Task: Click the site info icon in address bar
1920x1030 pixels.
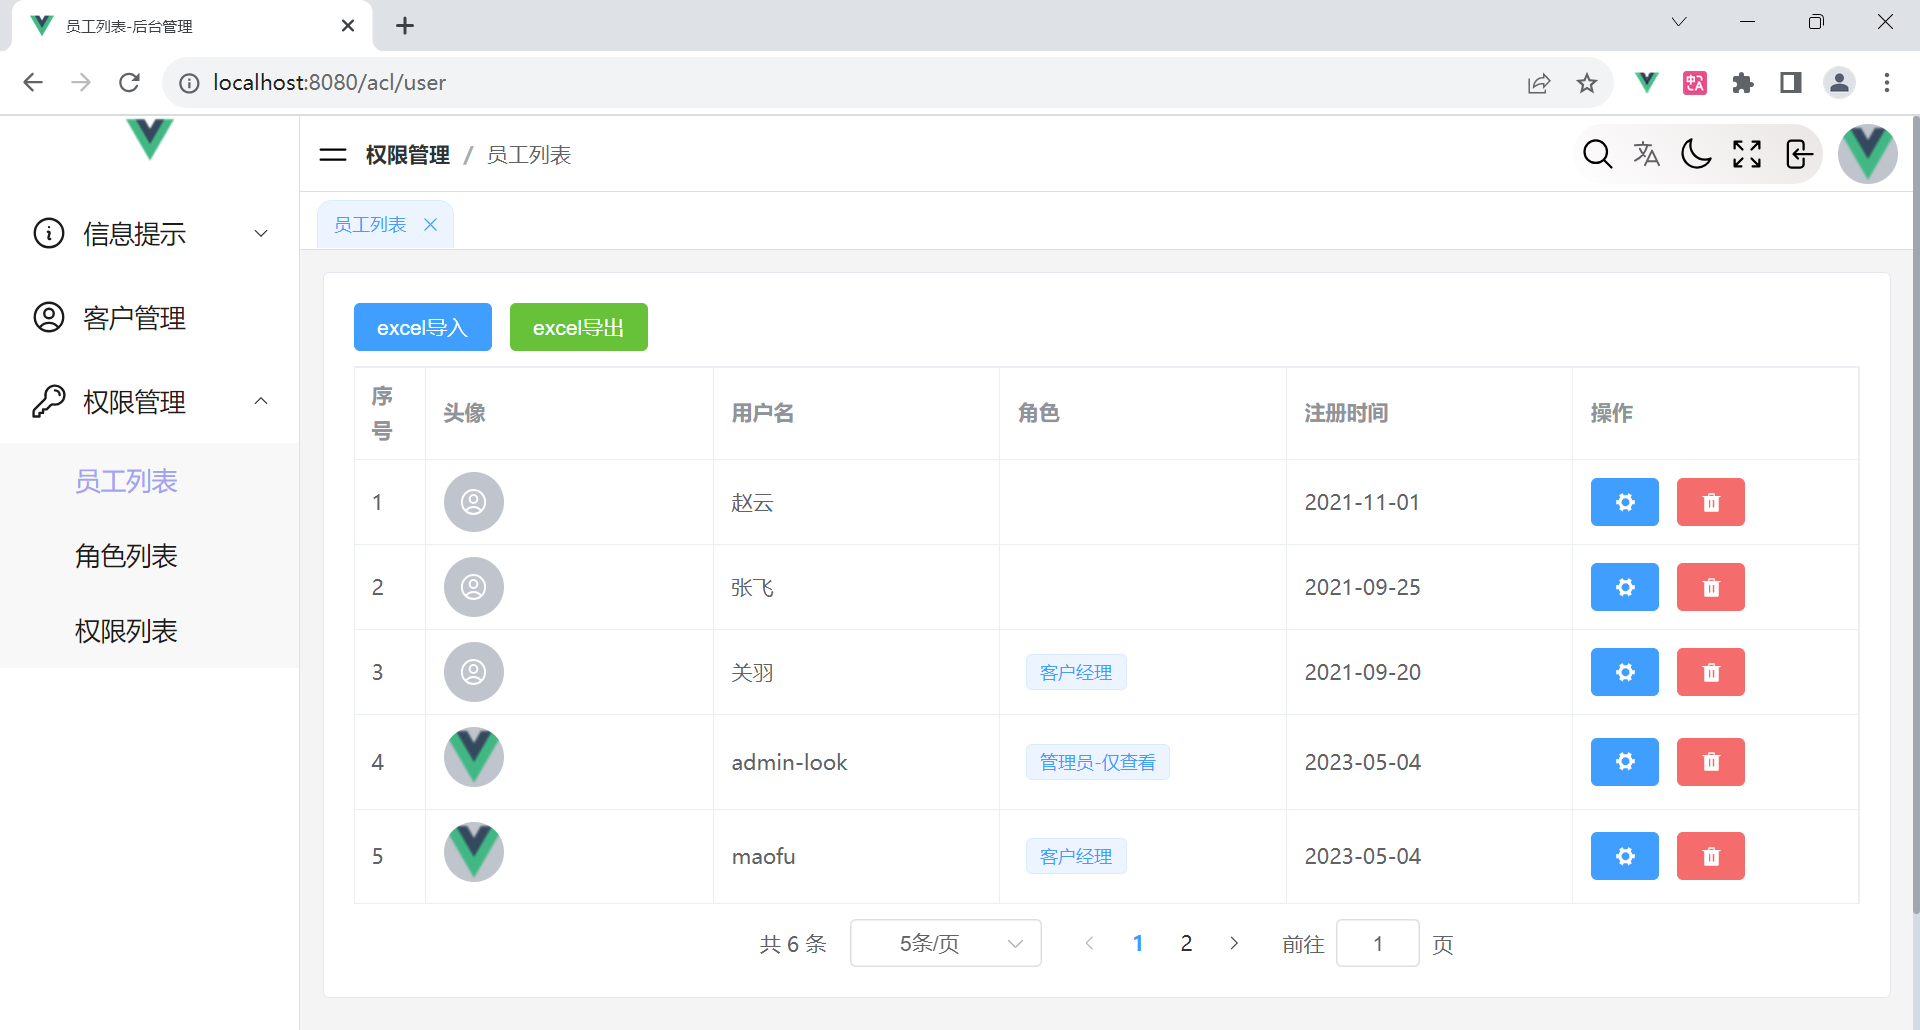Action: tap(189, 83)
